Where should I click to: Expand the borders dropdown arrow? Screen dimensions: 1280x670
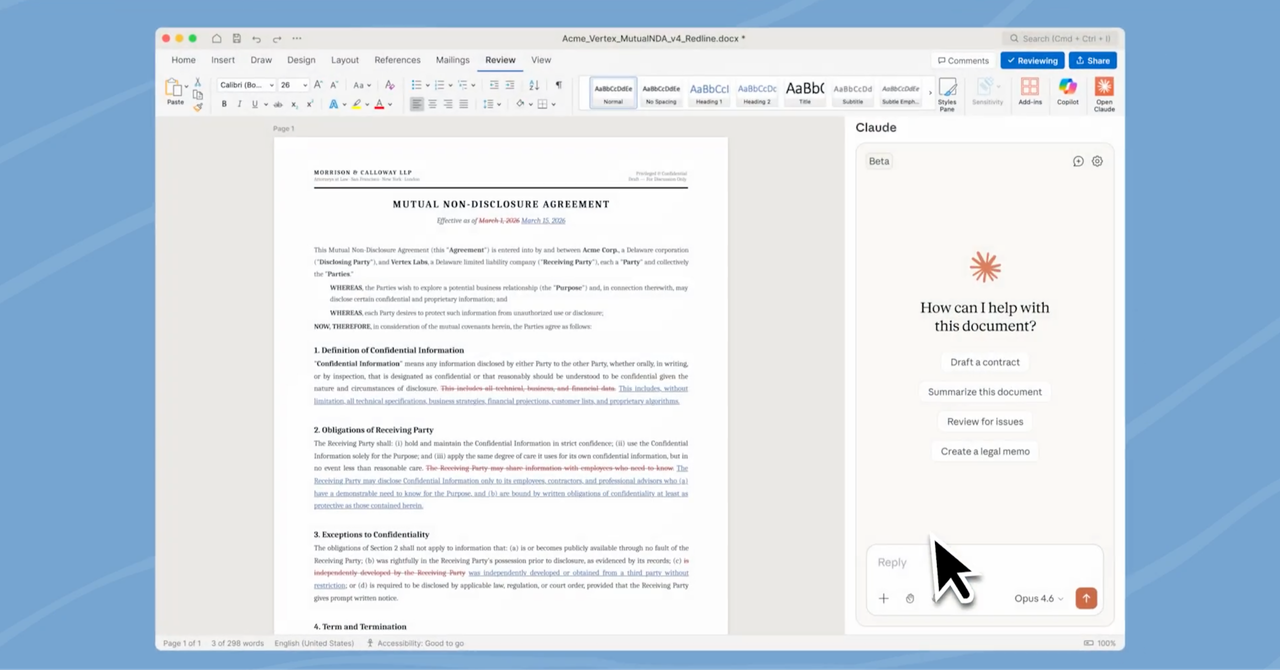(553, 104)
